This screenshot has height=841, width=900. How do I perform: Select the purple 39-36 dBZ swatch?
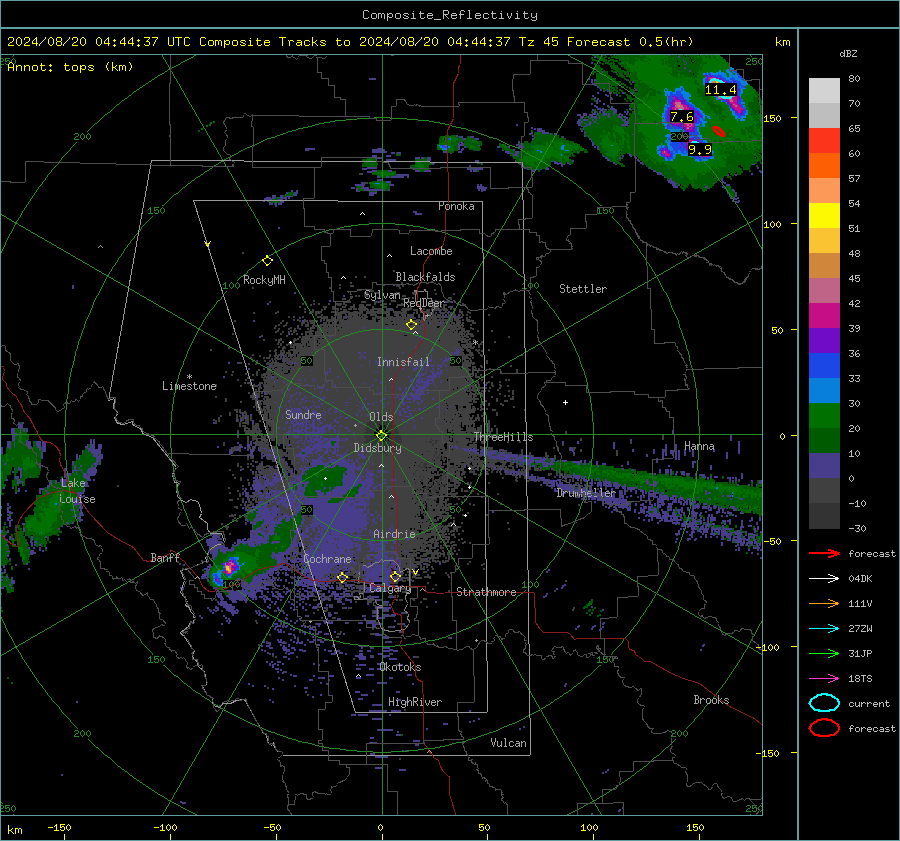click(824, 341)
